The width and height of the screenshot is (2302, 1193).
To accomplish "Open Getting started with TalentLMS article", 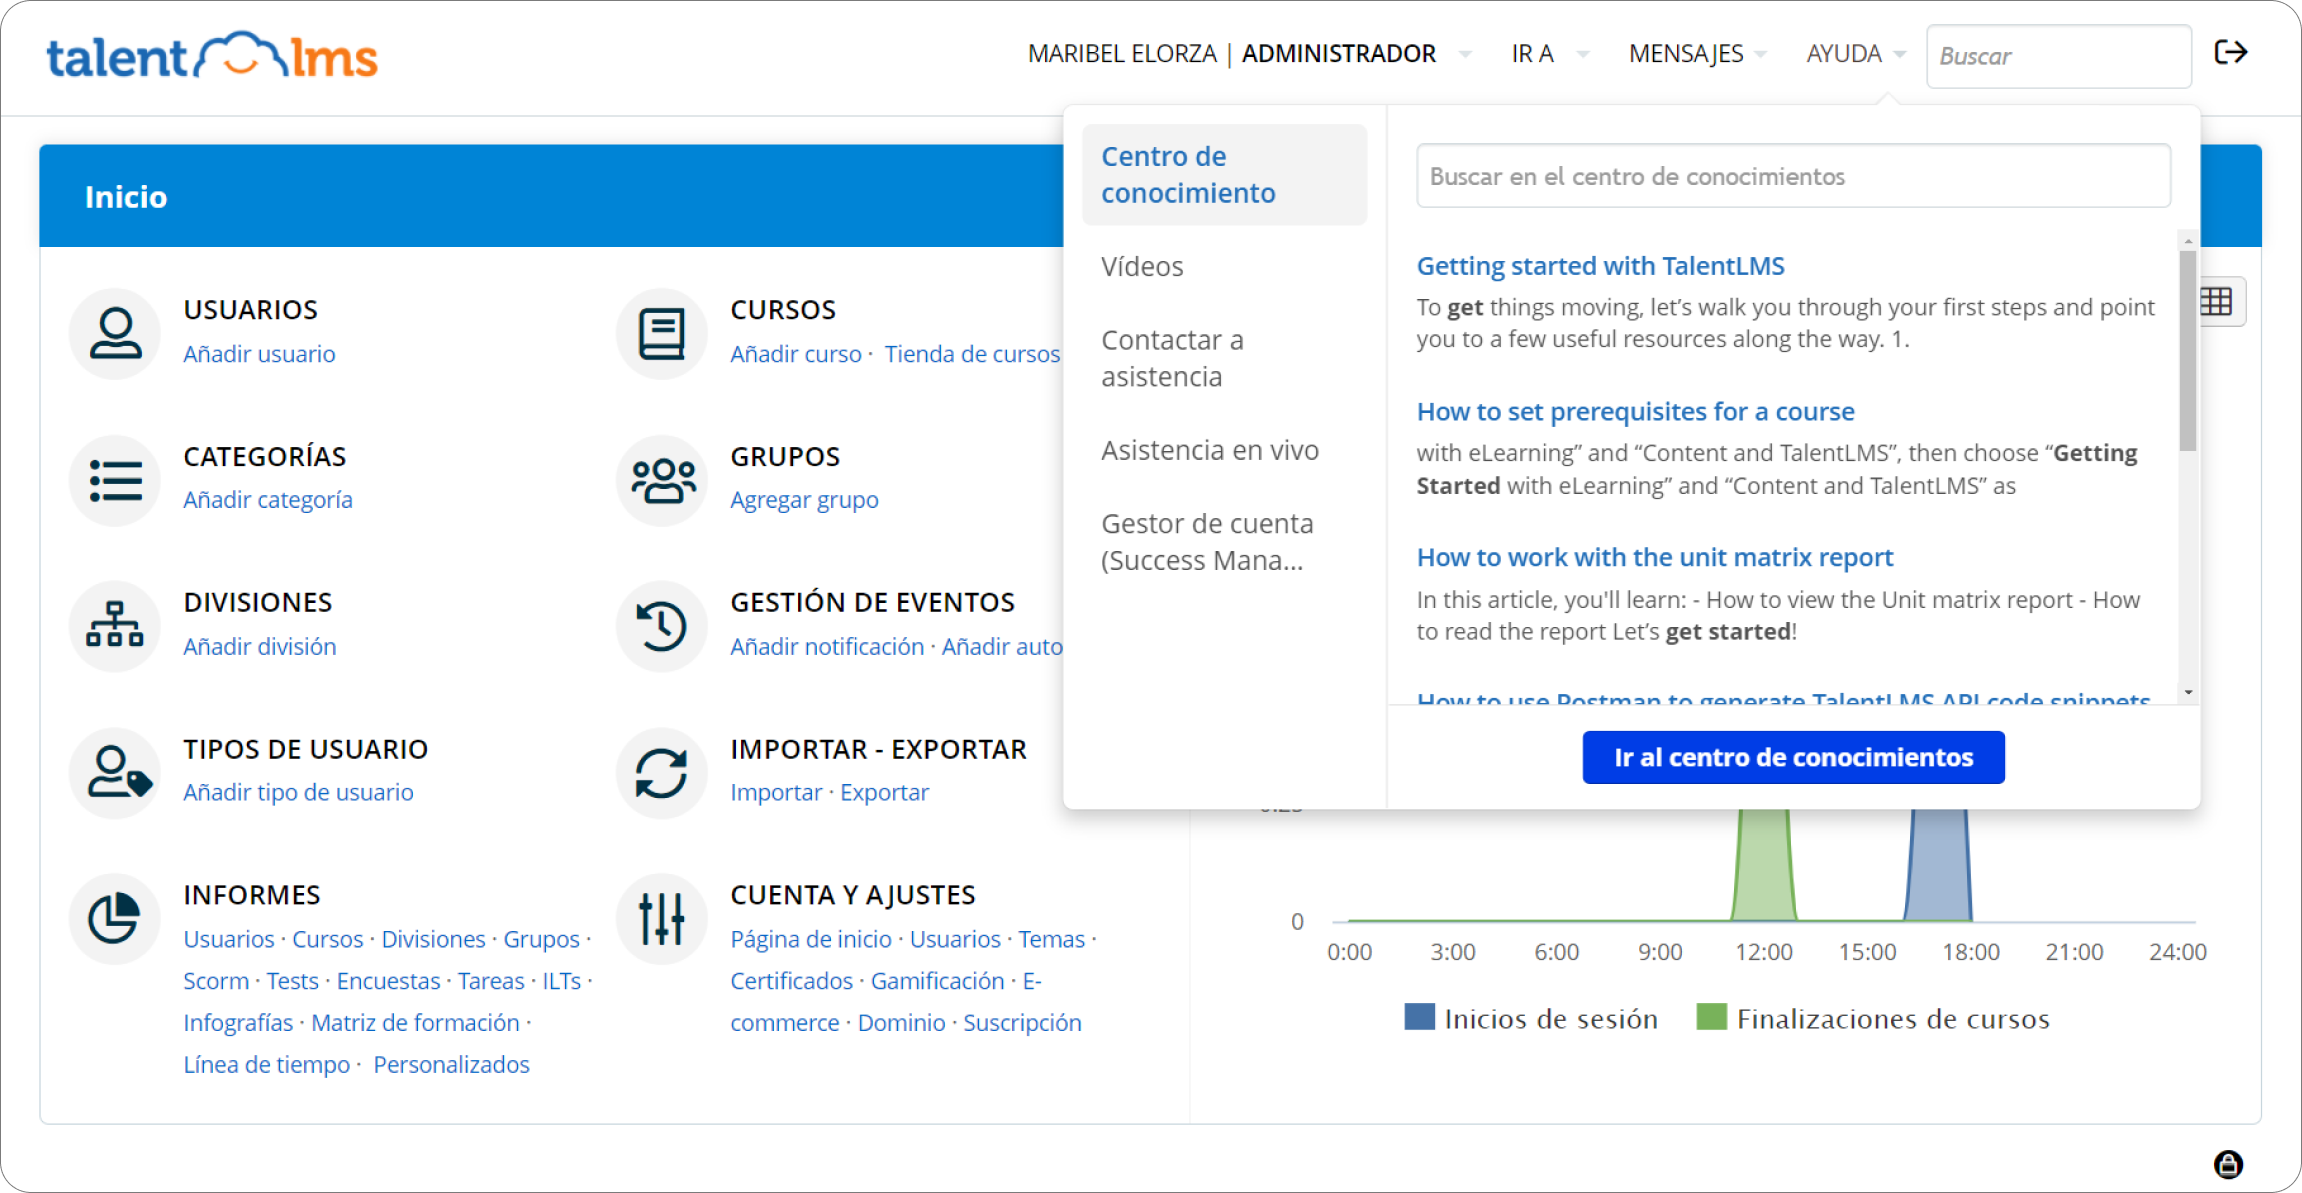I will (x=1600, y=266).
